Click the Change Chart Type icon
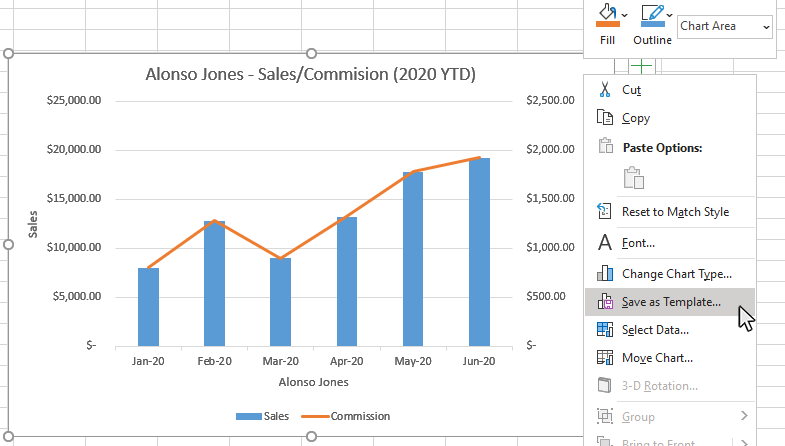This screenshot has height=446, width=785. point(605,273)
